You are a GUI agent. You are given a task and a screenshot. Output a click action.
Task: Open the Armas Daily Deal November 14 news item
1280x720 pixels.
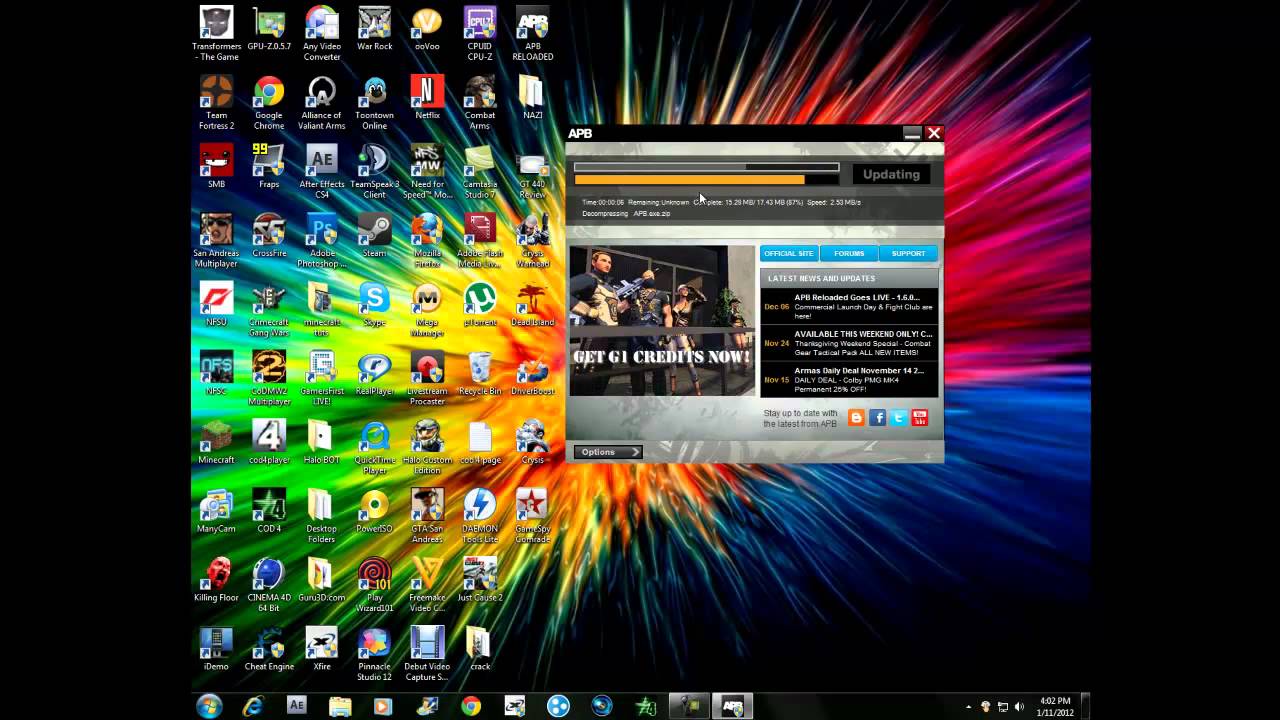tap(850, 379)
